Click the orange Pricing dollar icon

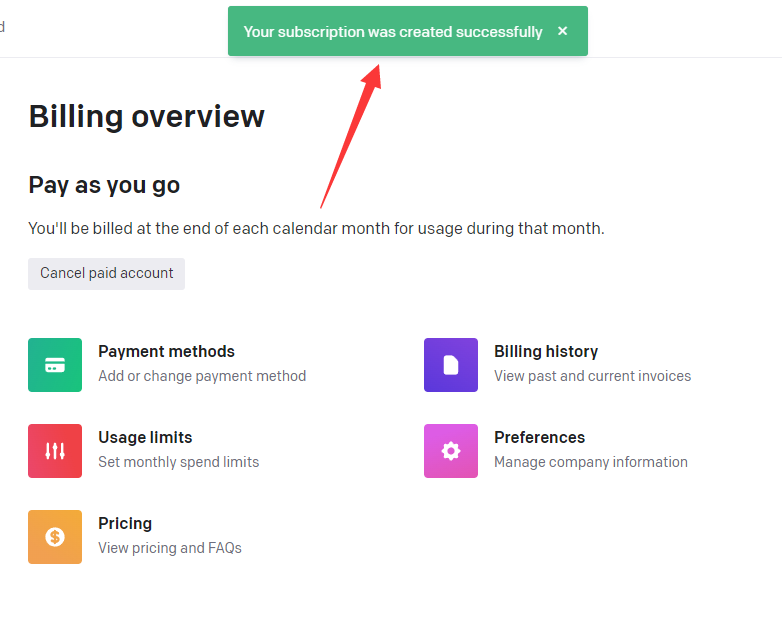pyautogui.click(x=55, y=537)
